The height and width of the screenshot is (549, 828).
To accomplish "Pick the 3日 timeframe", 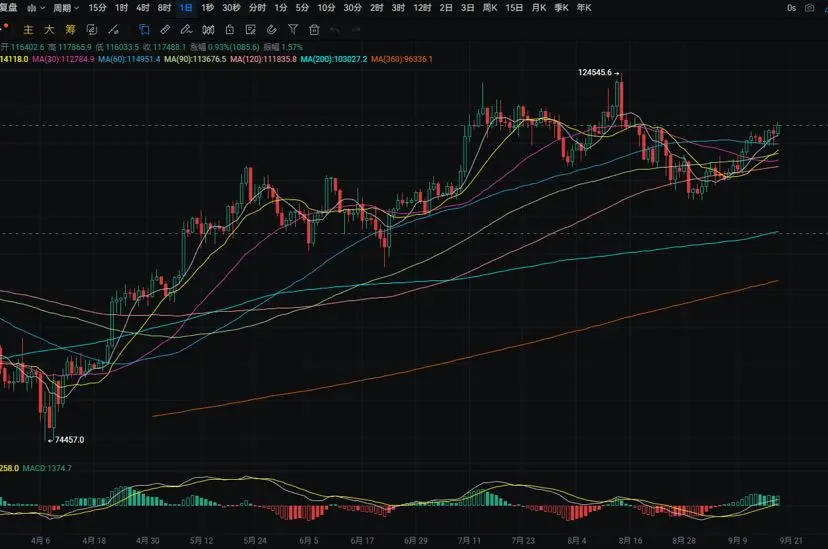I will point(467,8).
